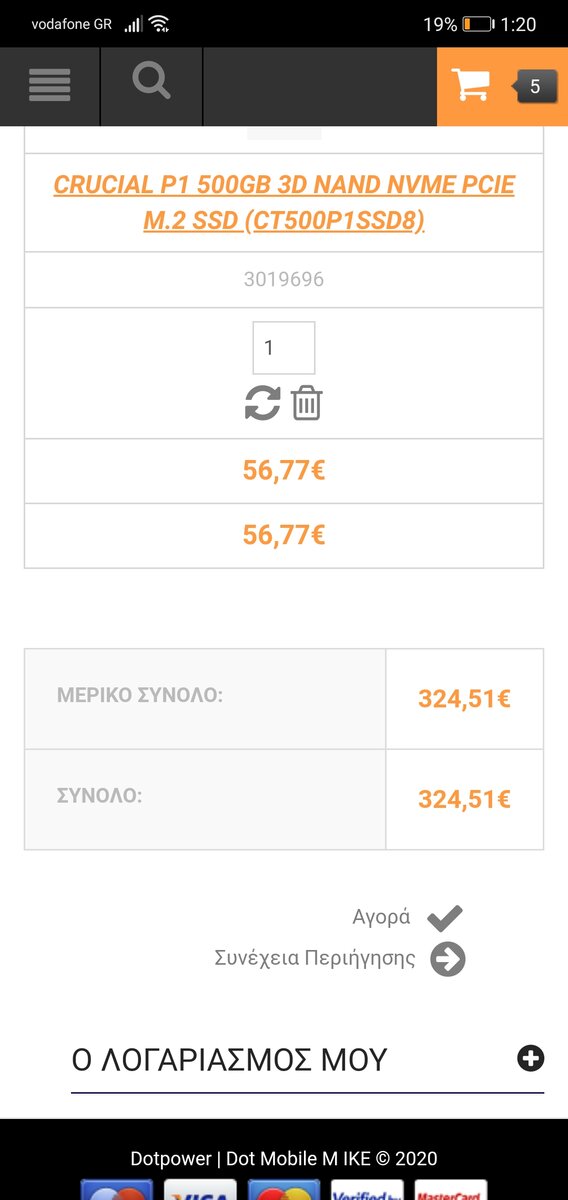
Task: Focus the quantity input field
Action: [284, 348]
